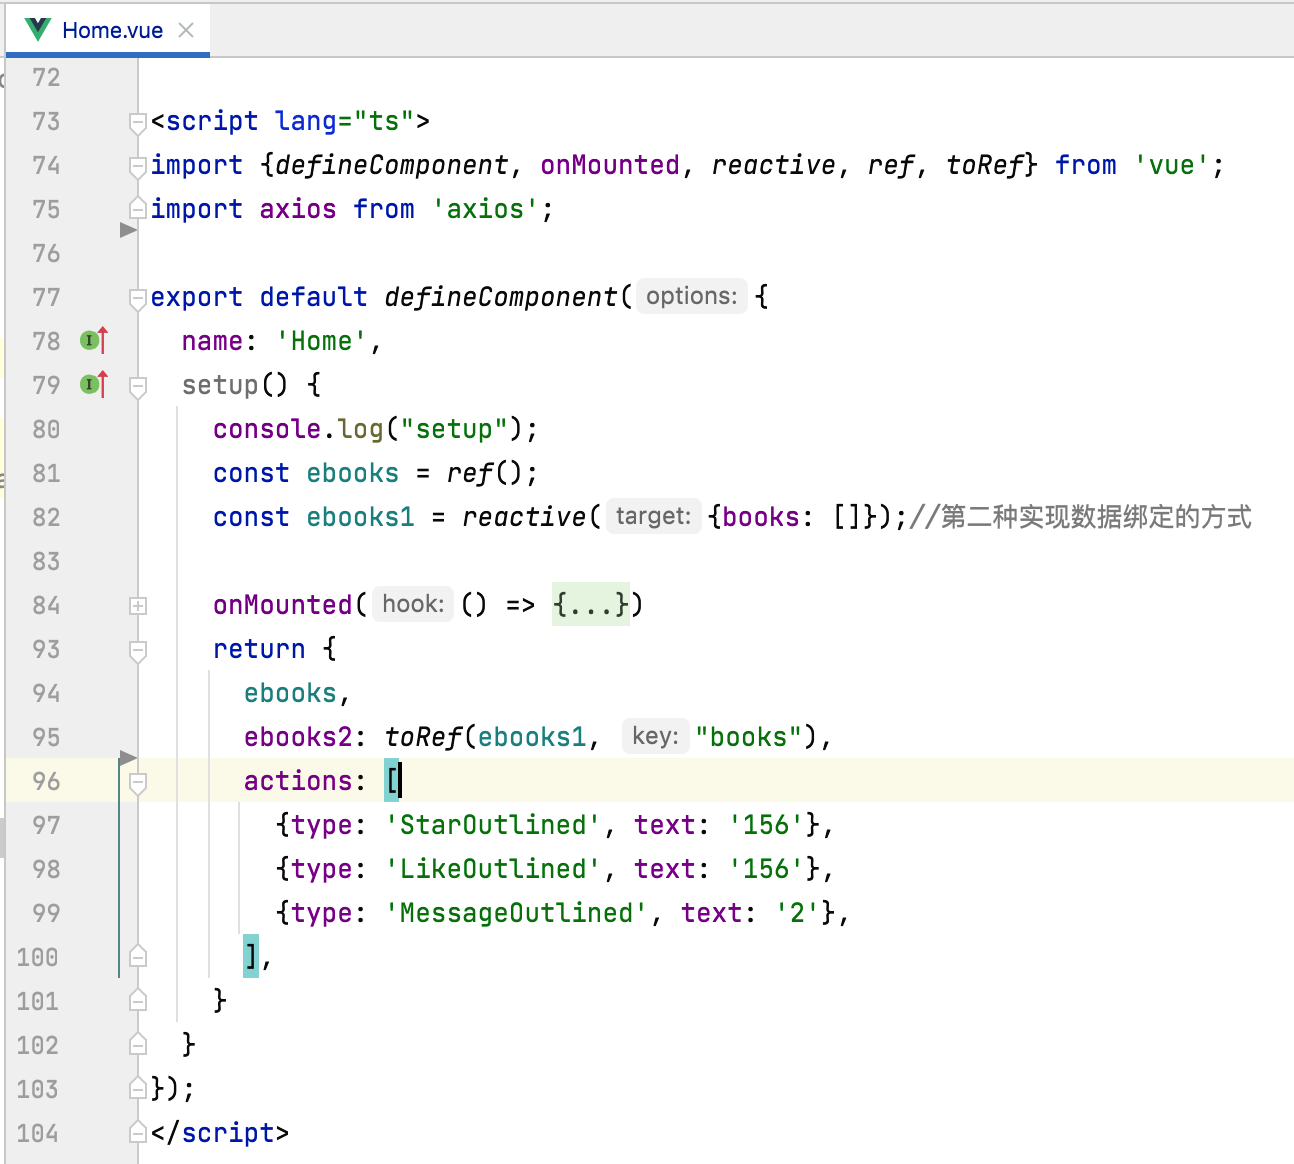Click 'ebooks1' constant on line 82
Image resolution: width=1294 pixels, height=1164 pixels.
point(360,517)
